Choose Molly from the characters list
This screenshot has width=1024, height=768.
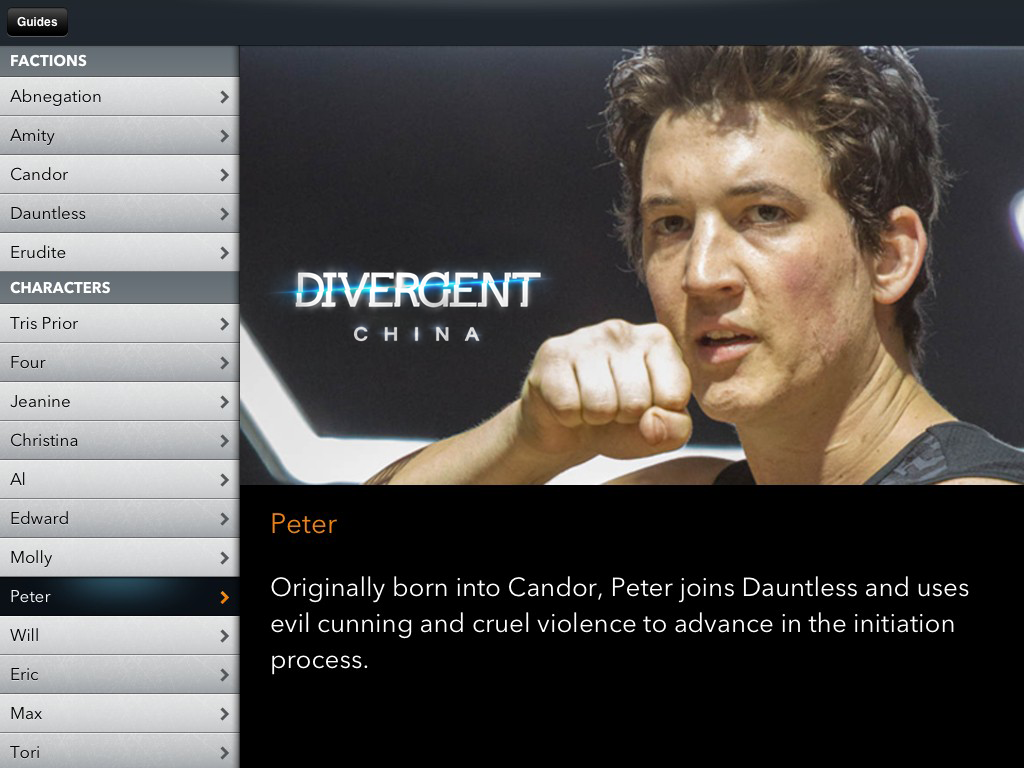click(x=120, y=558)
